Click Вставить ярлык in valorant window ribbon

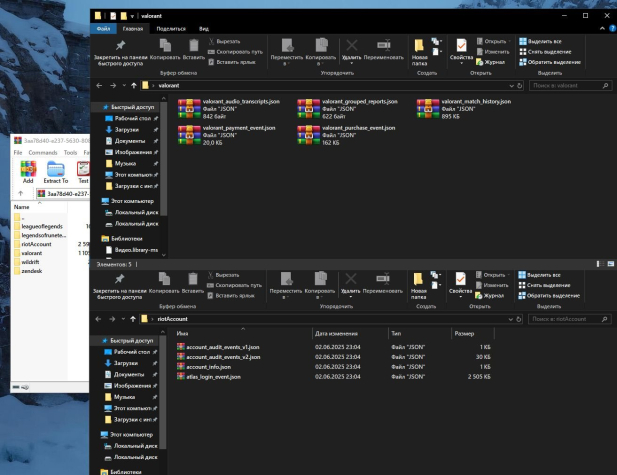click(232, 62)
